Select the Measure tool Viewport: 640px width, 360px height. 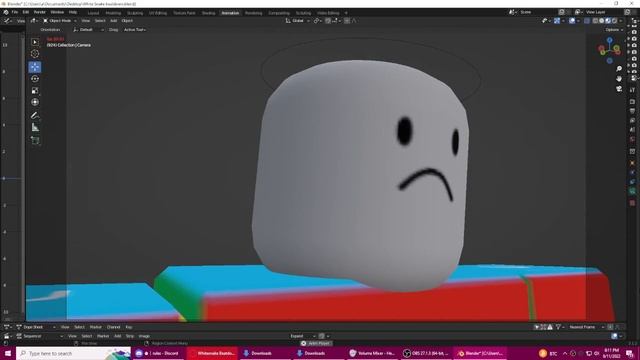coord(35,128)
